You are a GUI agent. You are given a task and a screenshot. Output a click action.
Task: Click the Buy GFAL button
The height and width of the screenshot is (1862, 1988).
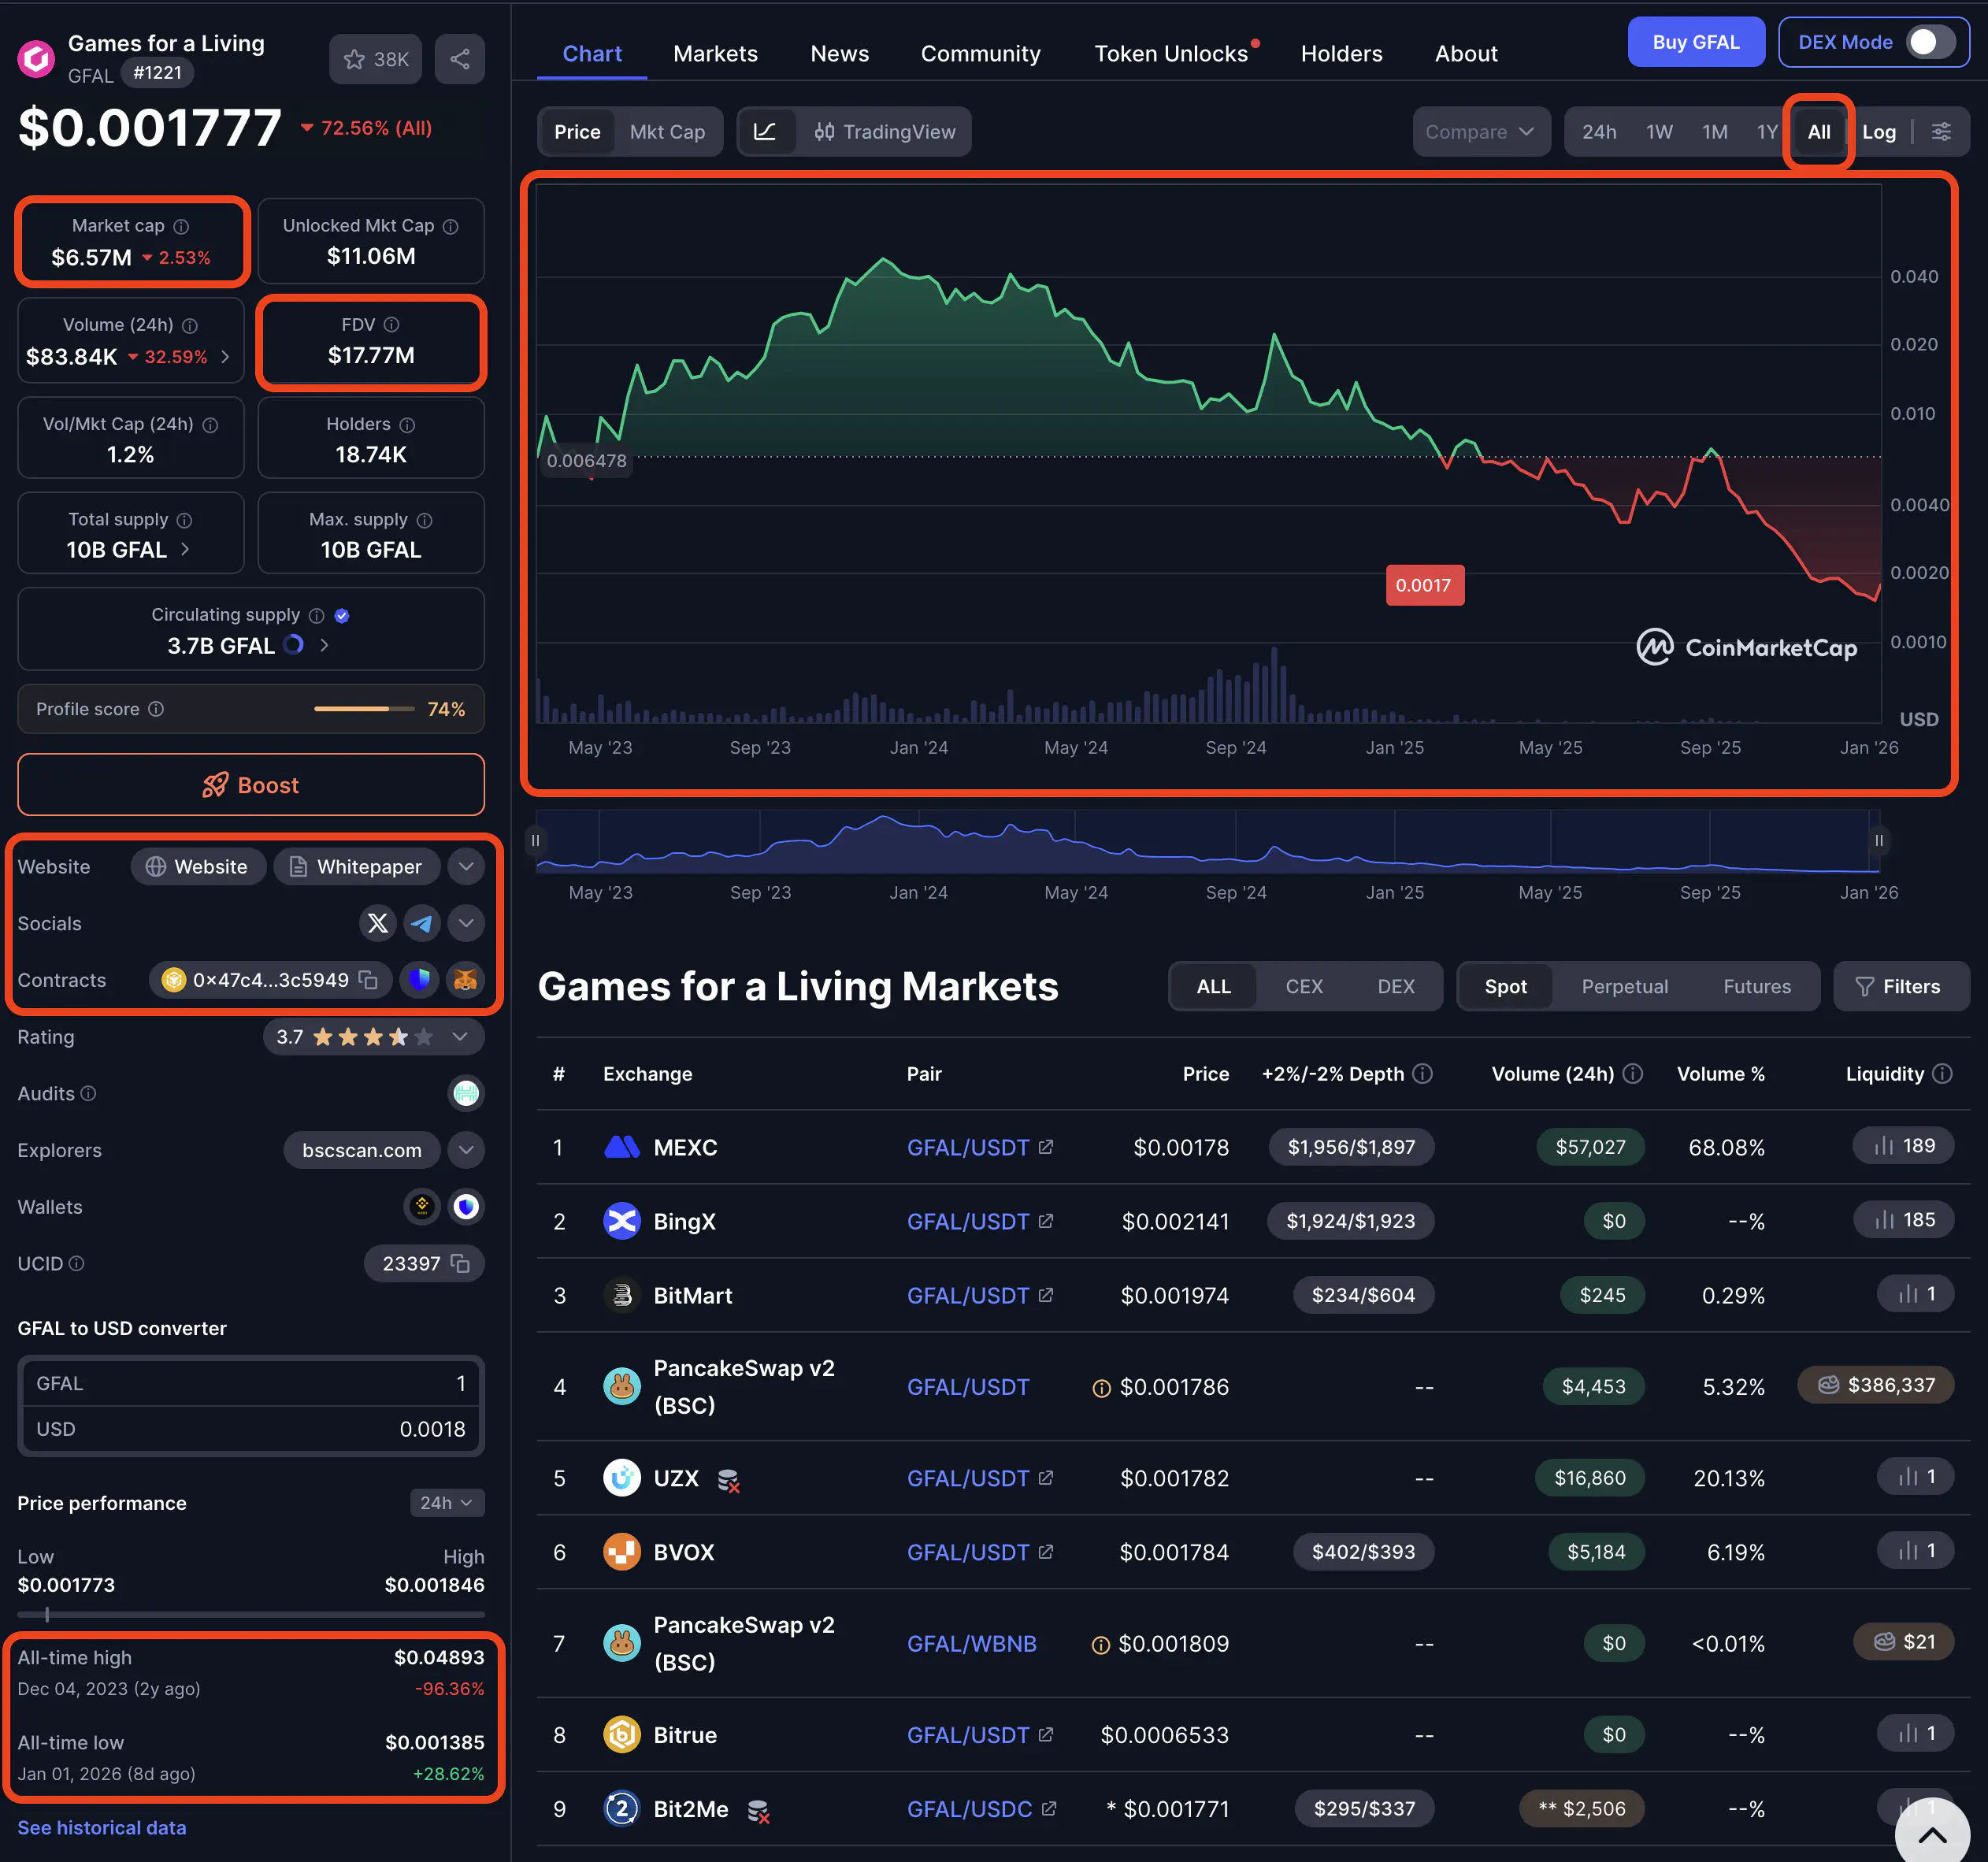pyautogui.click(x=1695, y=42)
